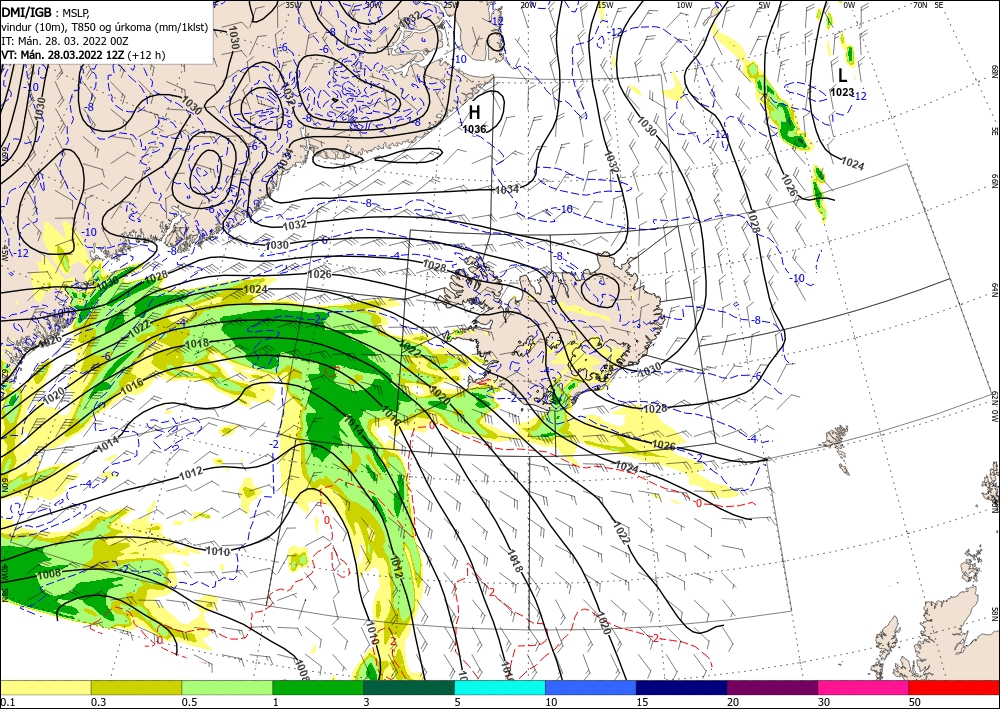Click the red 50+ legend swatch
This screenshot has height=709, width=1000.
pos(954,687)
